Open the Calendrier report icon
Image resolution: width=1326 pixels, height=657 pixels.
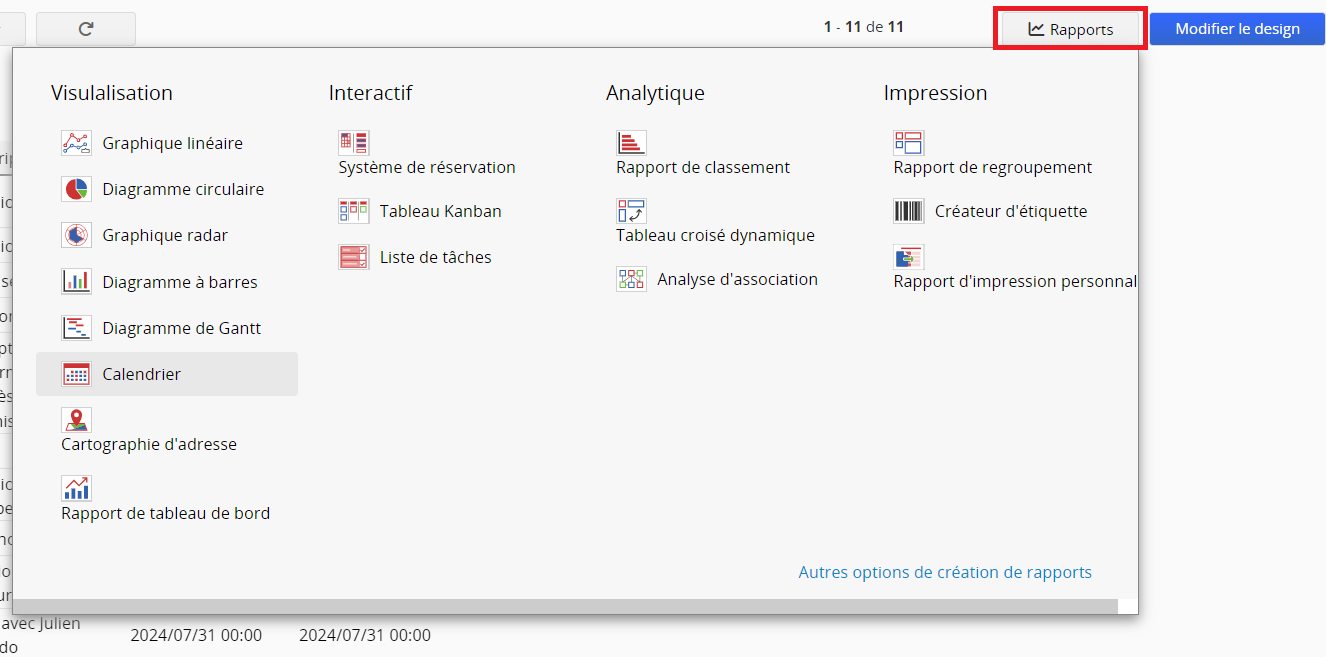(x=76, y=374)
